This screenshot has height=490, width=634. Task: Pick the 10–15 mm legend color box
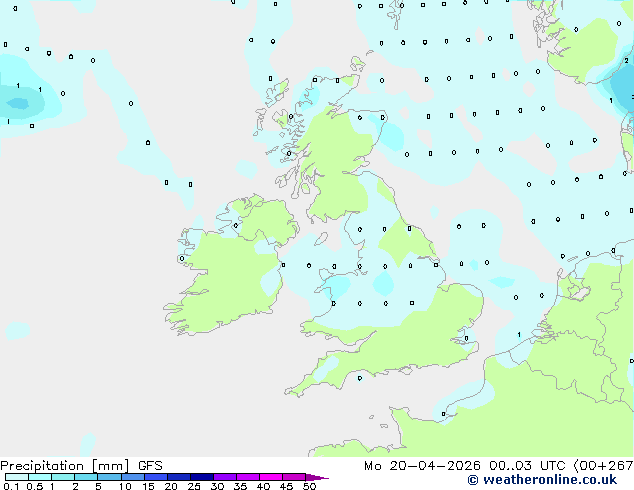pos(133,477)
